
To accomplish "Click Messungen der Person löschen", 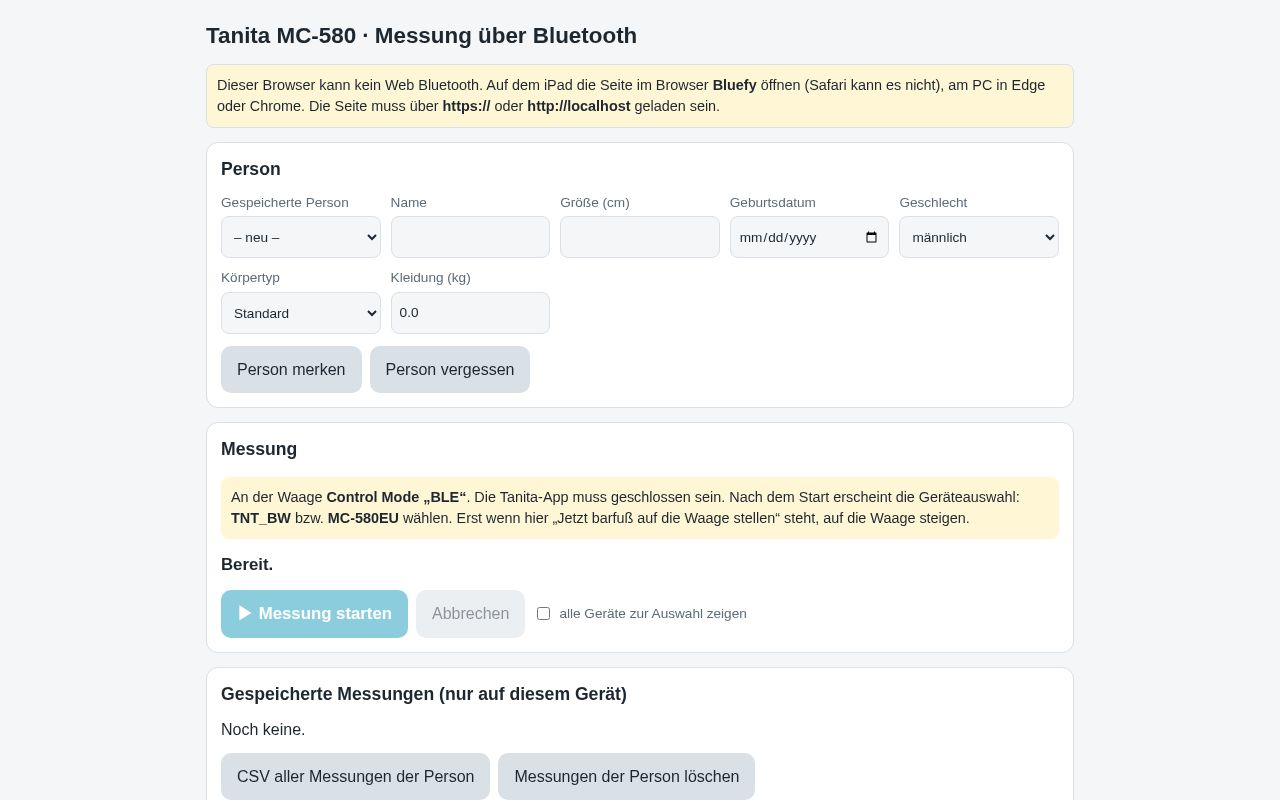I will (x=626, y=777).
